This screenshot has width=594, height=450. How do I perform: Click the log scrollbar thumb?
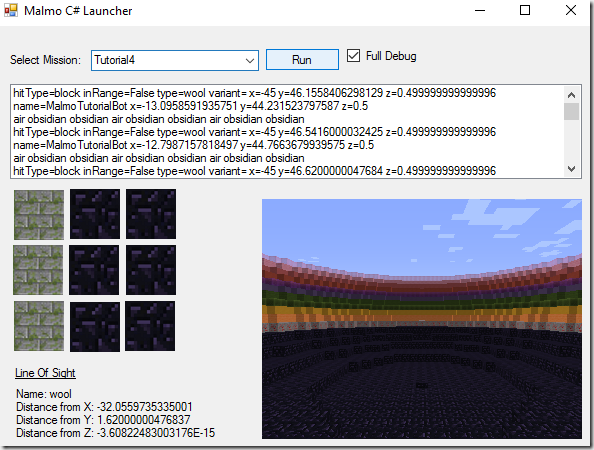click(x=571, y=112)
